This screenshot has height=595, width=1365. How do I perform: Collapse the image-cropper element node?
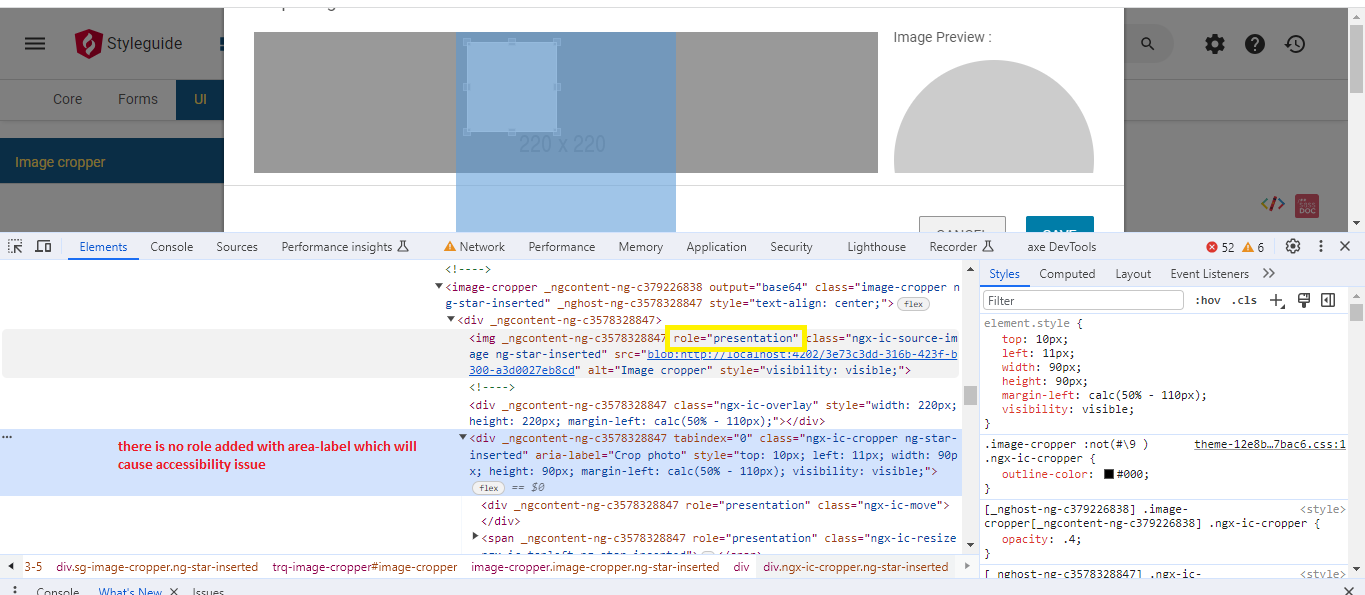tap(438, 287)
